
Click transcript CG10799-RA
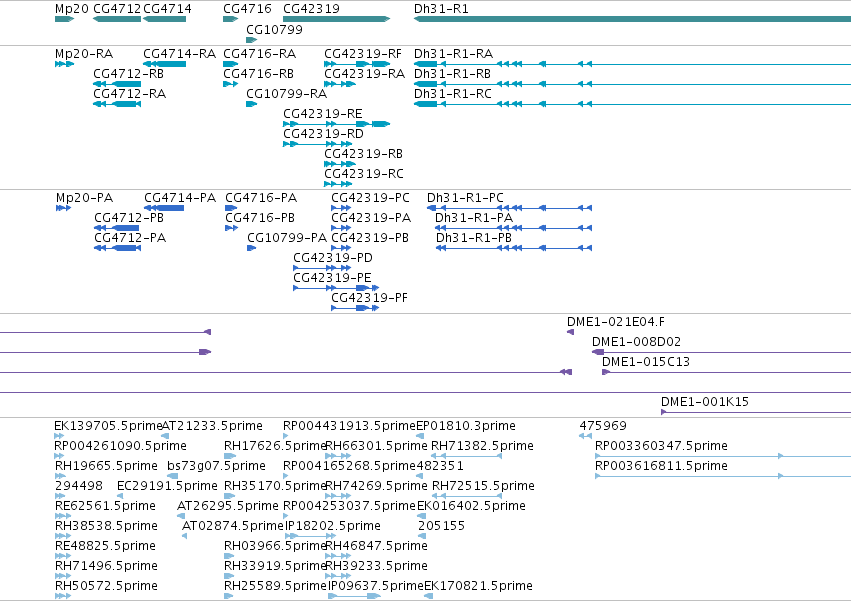point(287,94)
